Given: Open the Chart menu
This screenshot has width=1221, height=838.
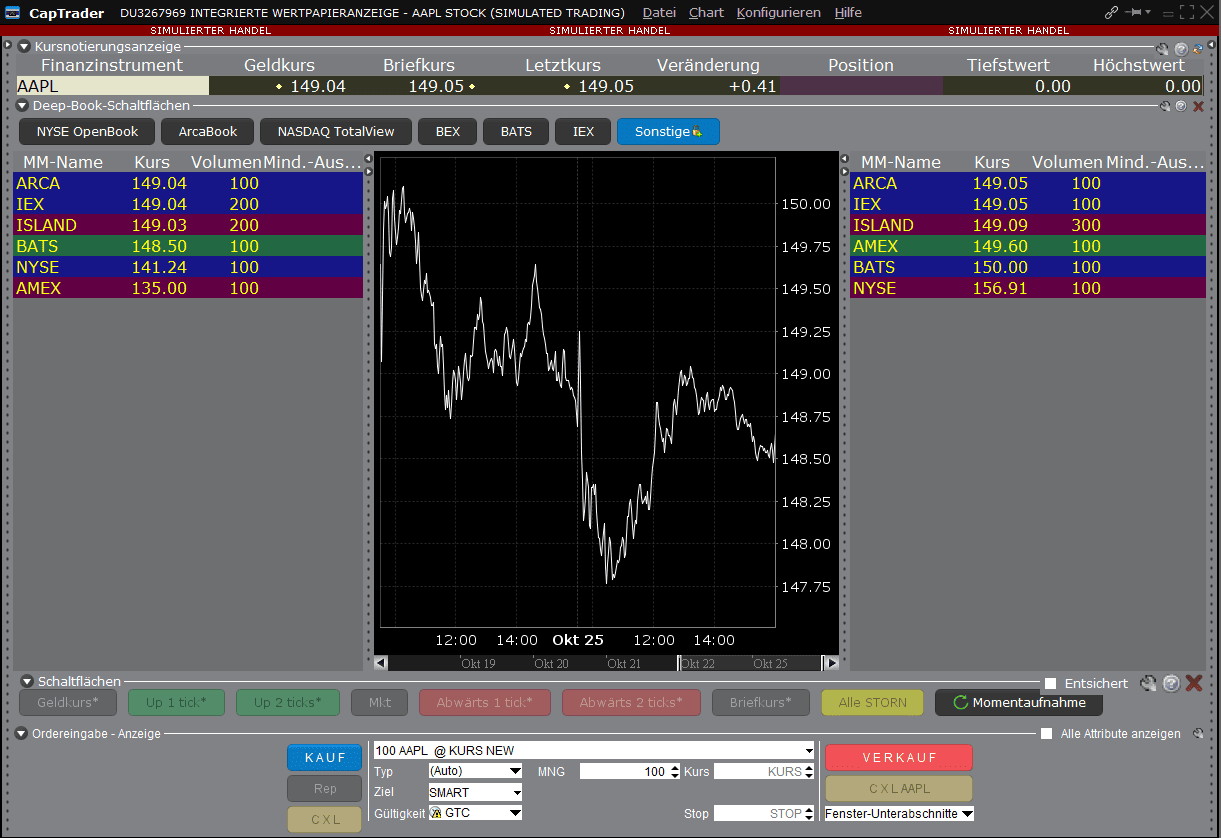Looking at the screenshot, I should [x=706, y=13].
